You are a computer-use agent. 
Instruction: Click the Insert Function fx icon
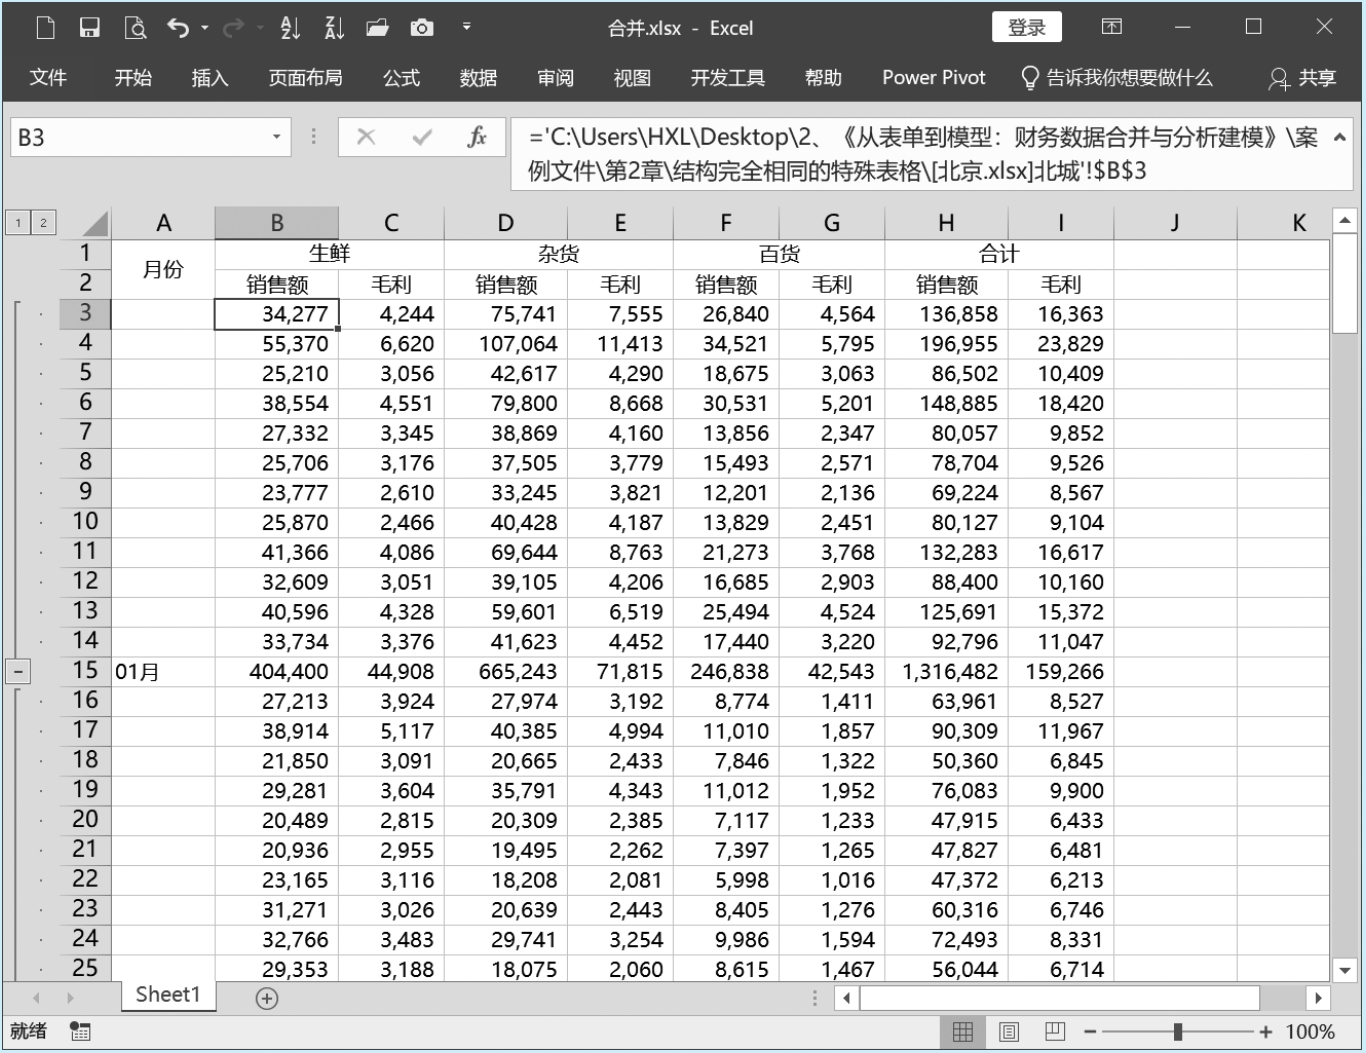477,137
